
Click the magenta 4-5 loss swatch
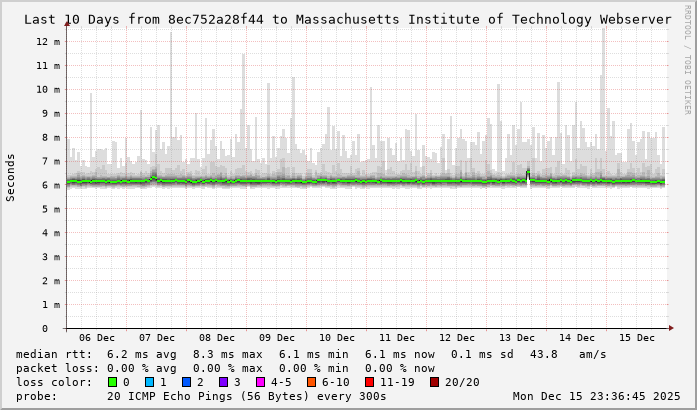pyautogui.click(x=260, y=382)
